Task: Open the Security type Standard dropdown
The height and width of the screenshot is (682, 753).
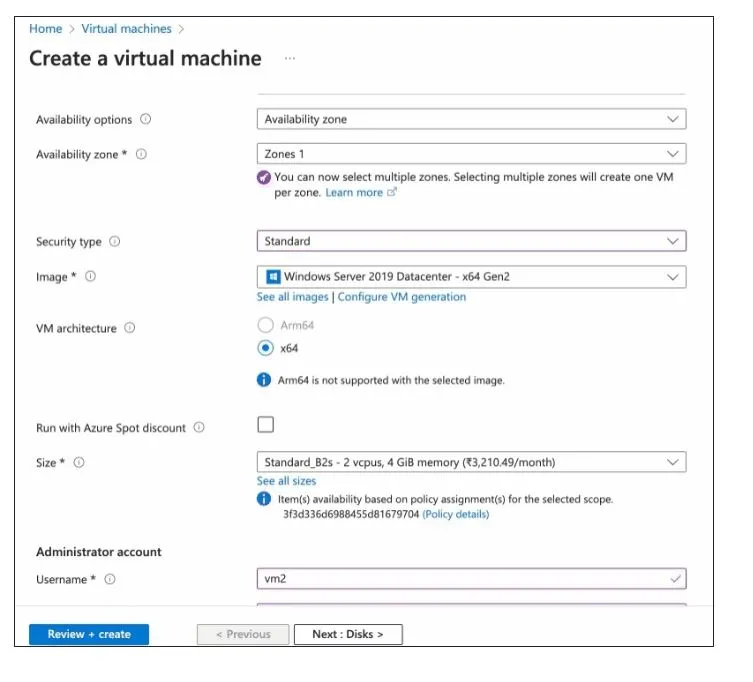Action: 471,241
